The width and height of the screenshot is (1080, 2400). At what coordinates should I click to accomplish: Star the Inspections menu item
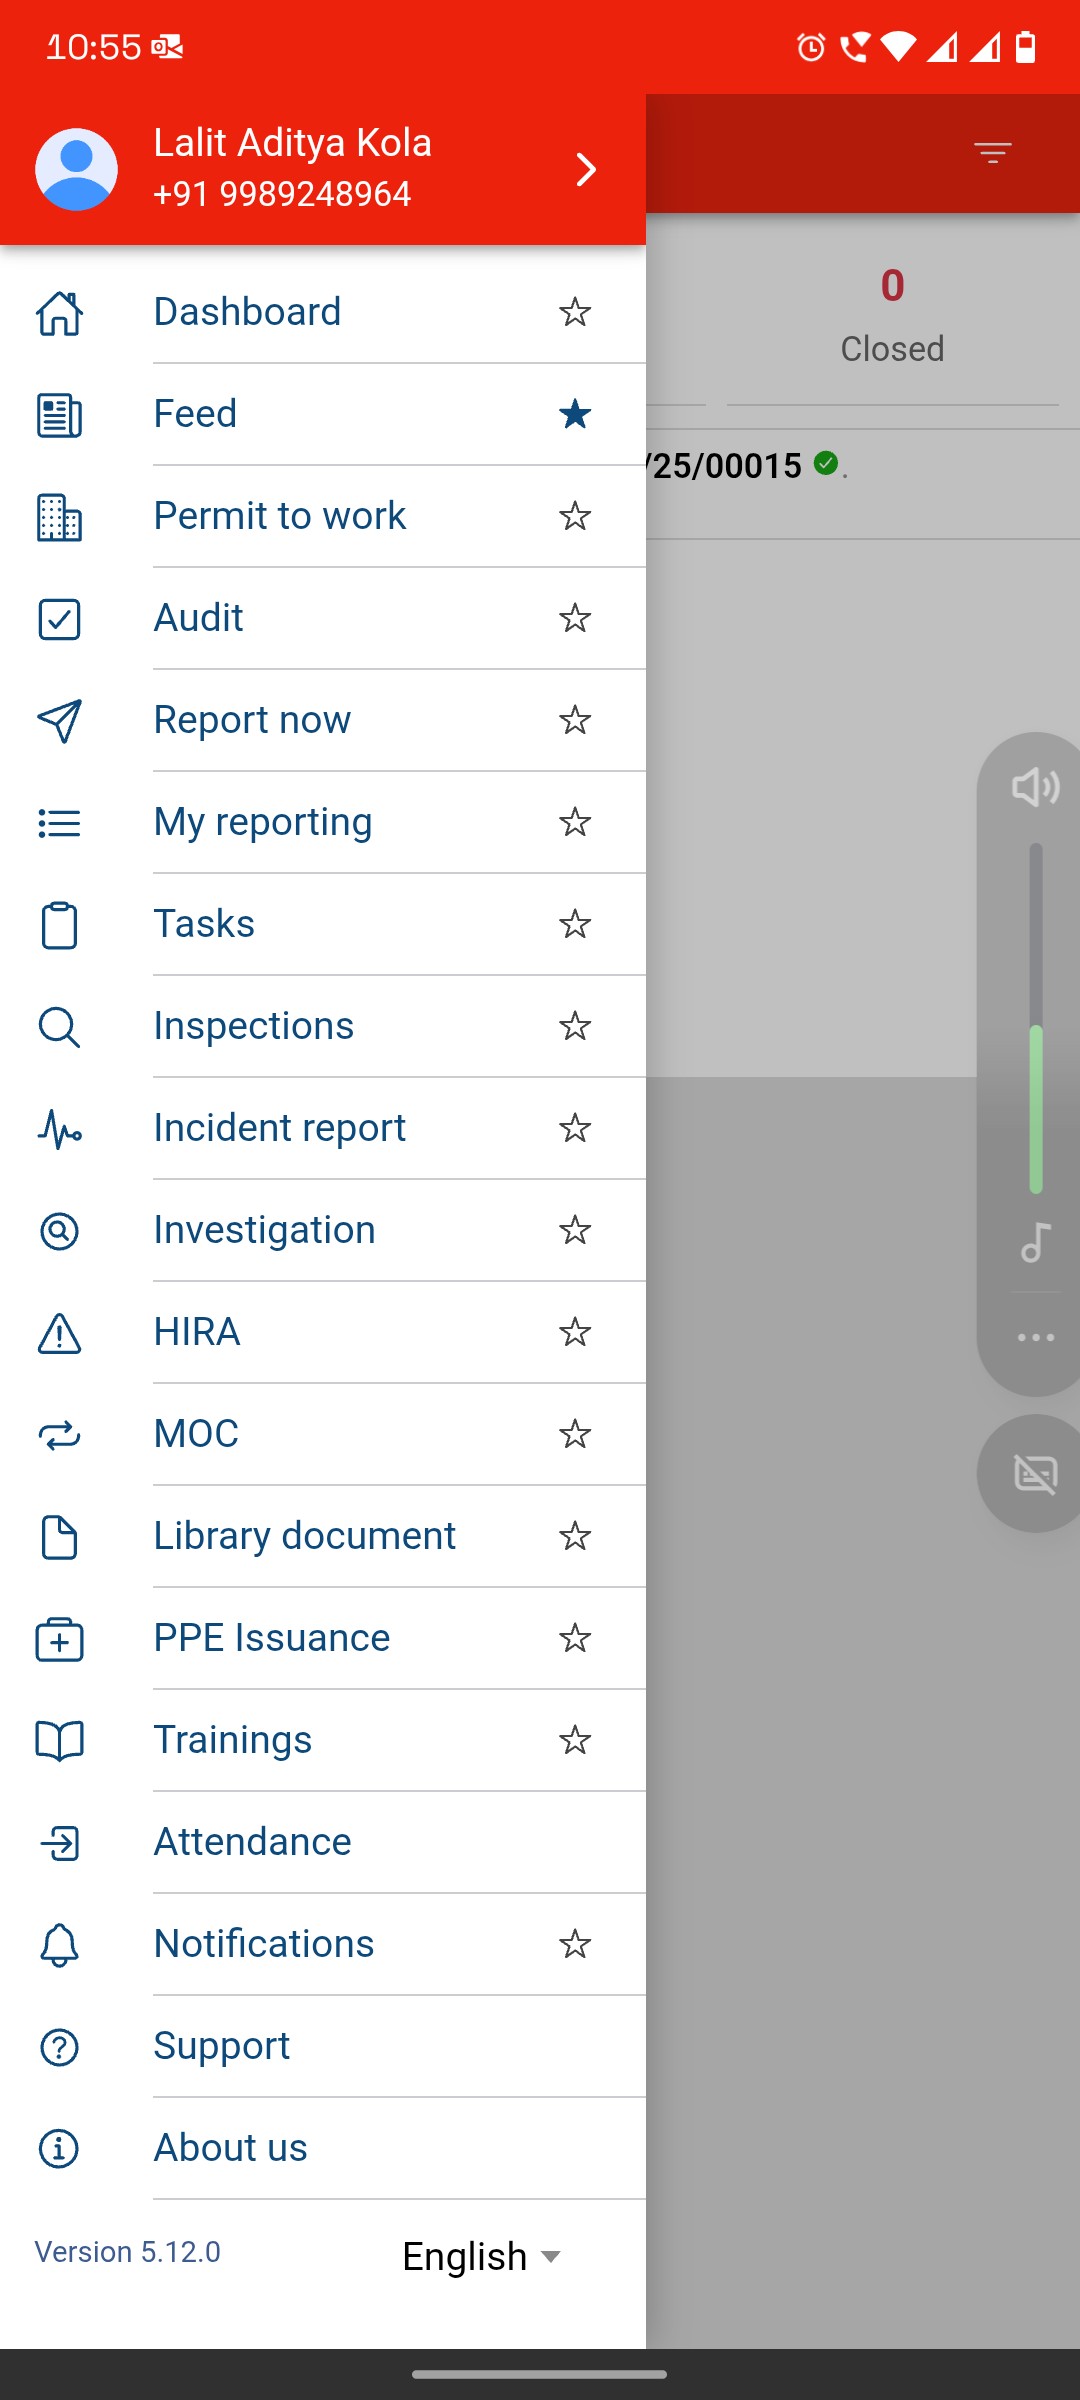(x=575, y=1026)
